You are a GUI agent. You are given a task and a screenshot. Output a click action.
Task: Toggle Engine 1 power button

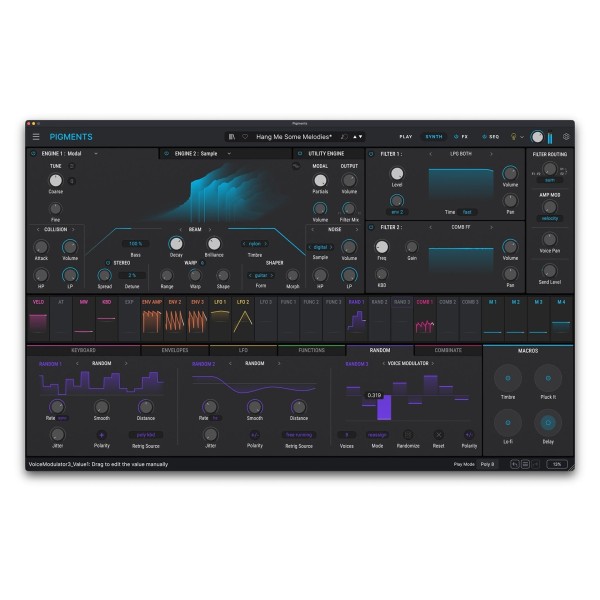33,153
